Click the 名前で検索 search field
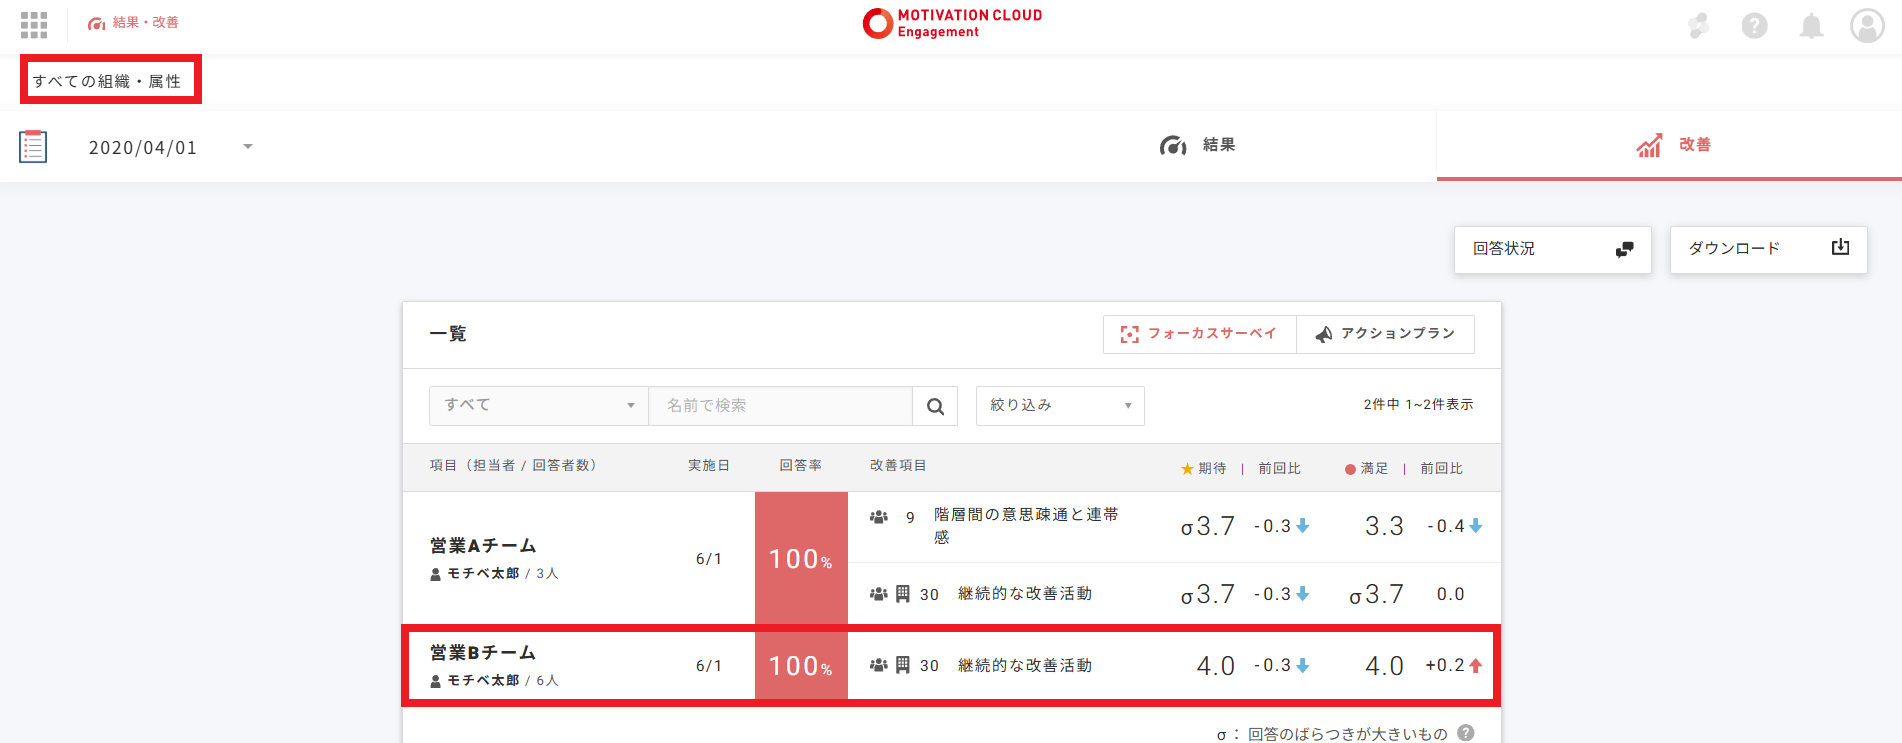 [780, 406]
